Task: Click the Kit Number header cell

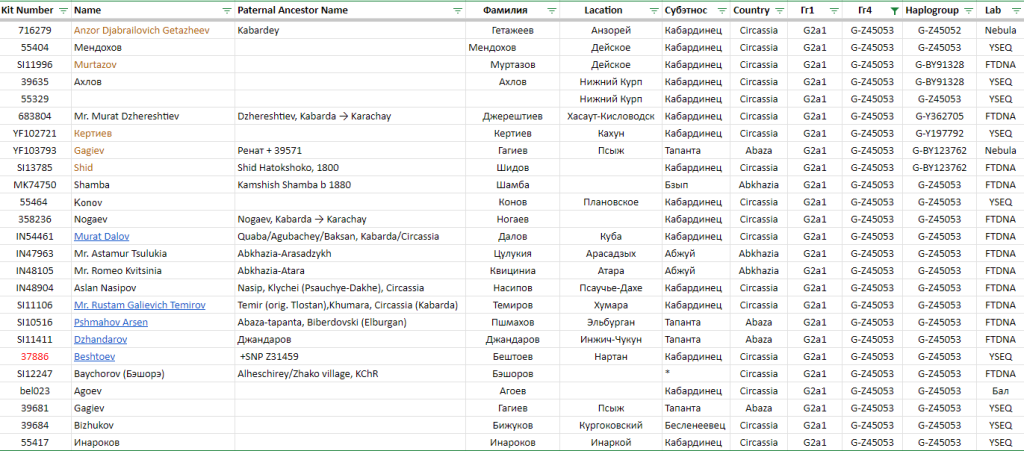Action: tap(28, 10)
